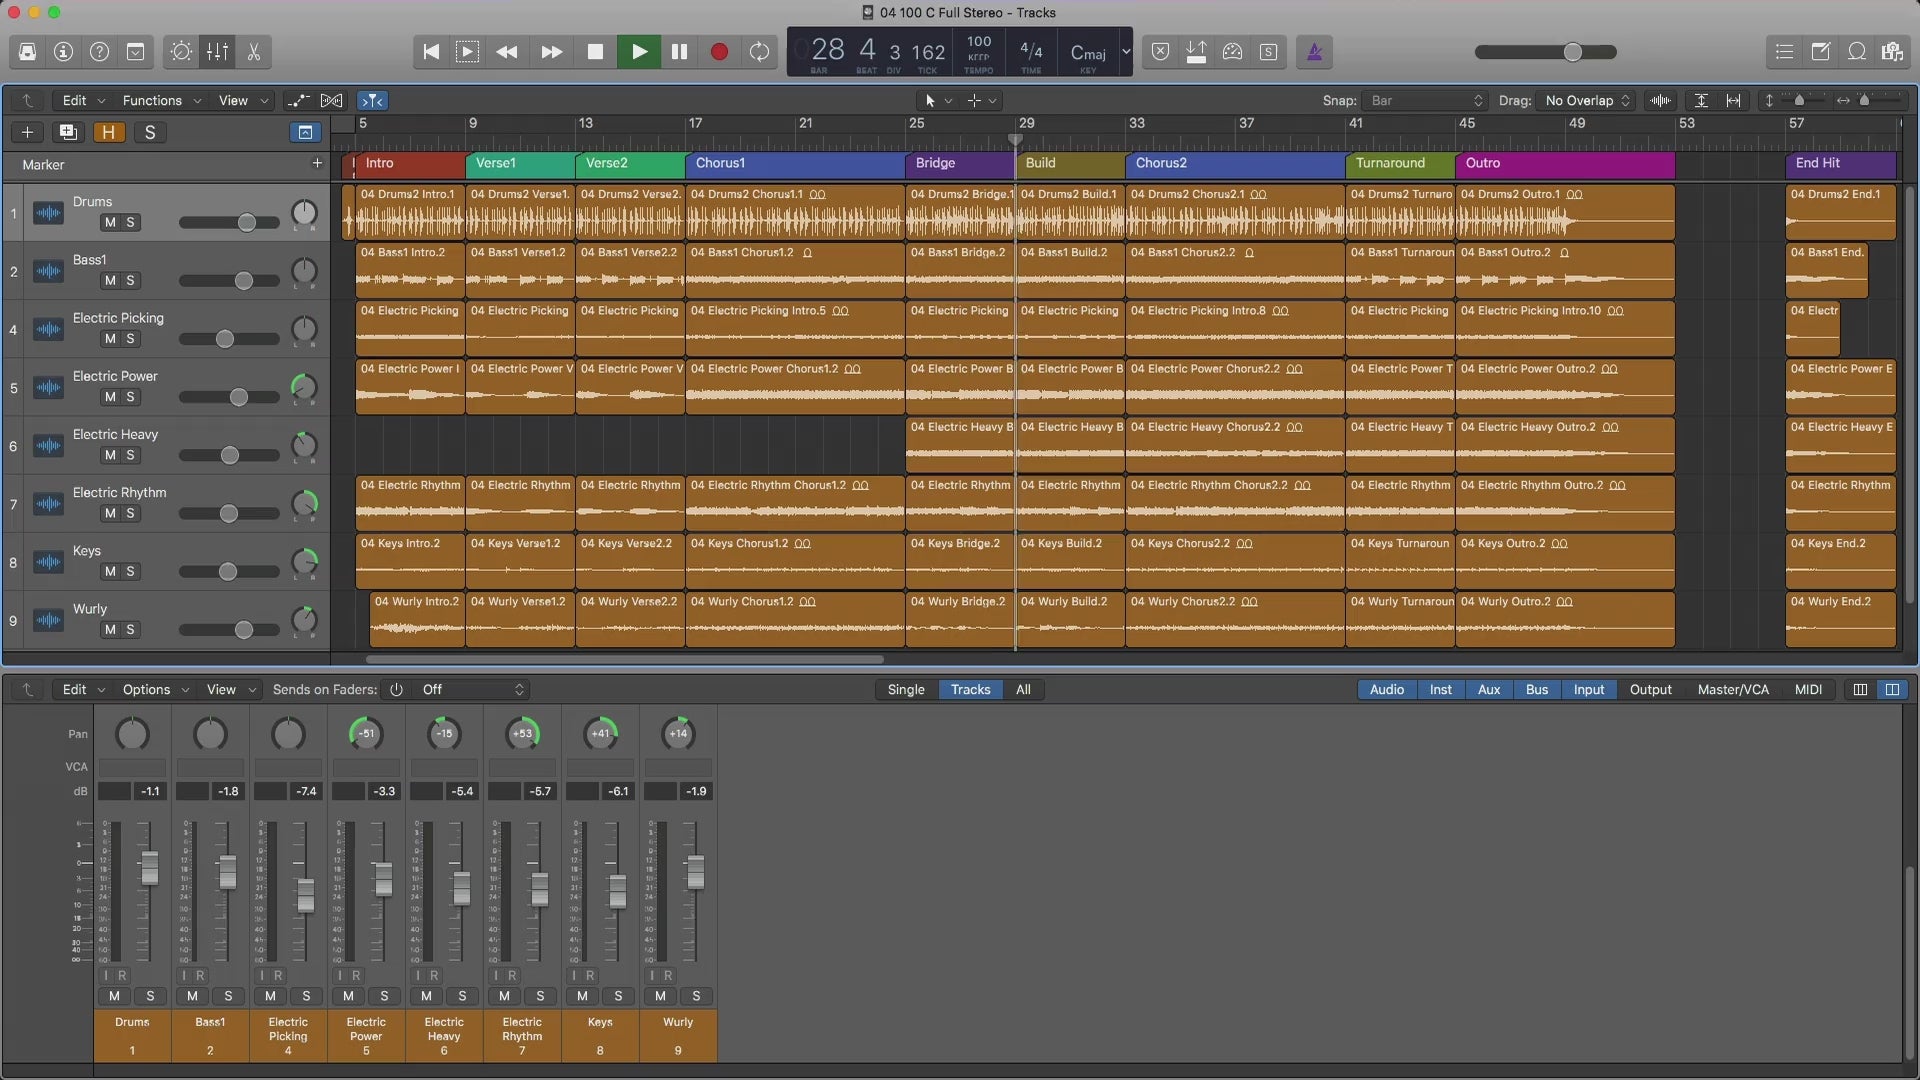1920x1080 pixels.
Task: Add a marker with the Marker plus
Action: [x=317, y=163]
